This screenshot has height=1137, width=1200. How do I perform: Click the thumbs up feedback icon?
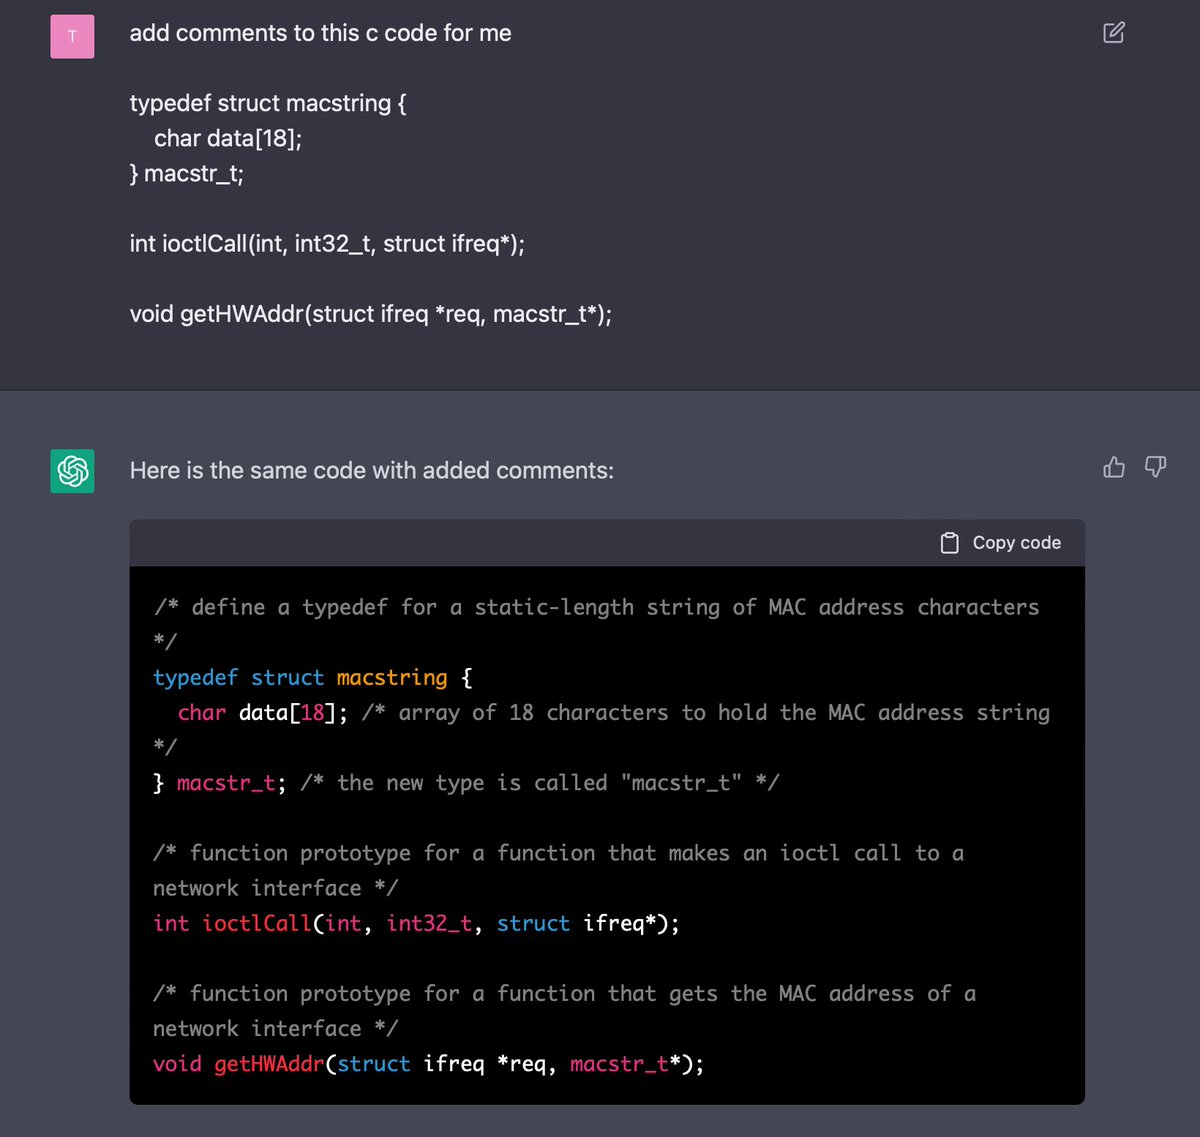(x=1114, y=467)
